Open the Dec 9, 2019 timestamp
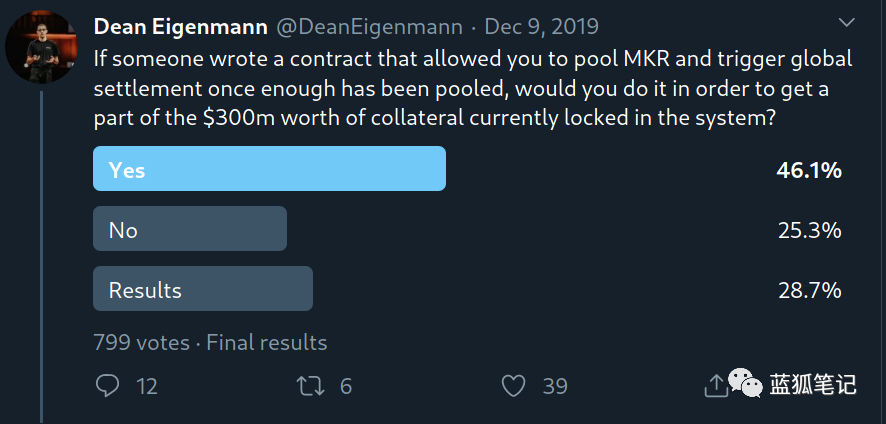The width and height of the screenshot is (886, 424). [541, 27]
